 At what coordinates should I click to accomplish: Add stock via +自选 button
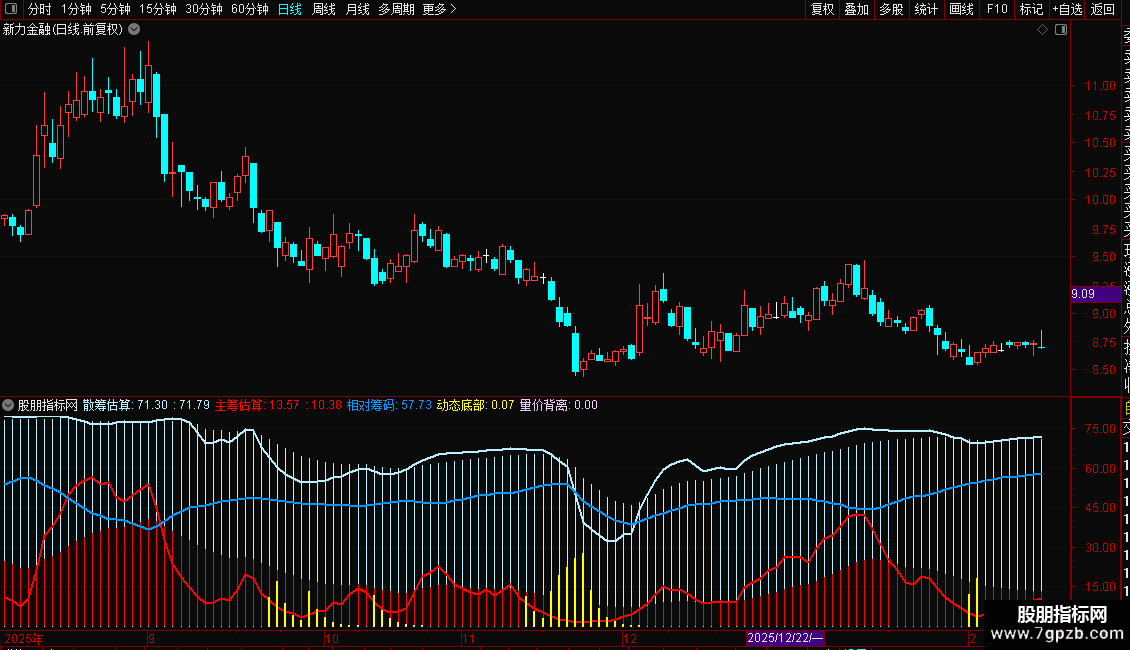coord(1066,9)
